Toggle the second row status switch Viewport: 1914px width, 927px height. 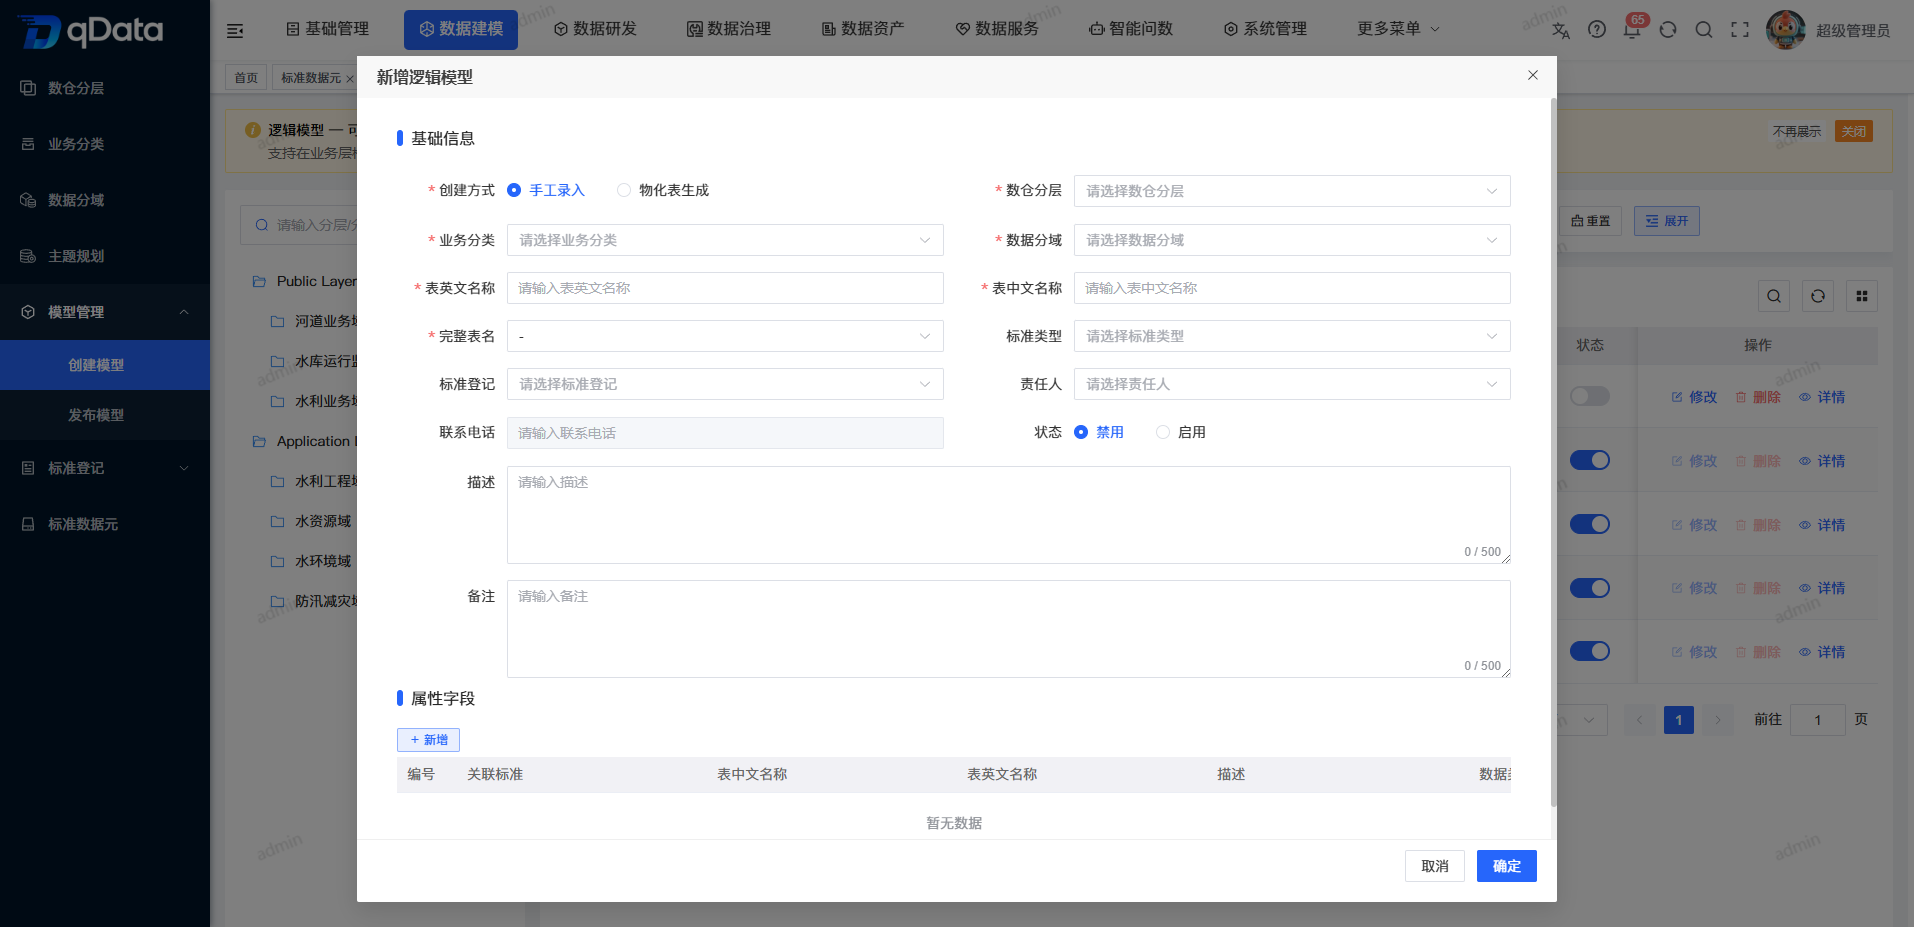coord(1590,460)
